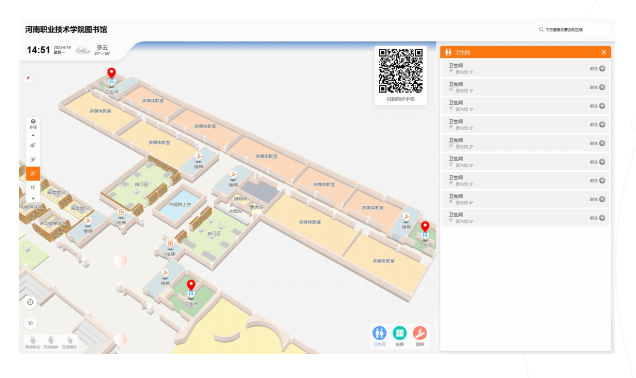Viewport: 636px width, 378px height.
Task: Toggle the multi-floor view button
Action: 33,124
